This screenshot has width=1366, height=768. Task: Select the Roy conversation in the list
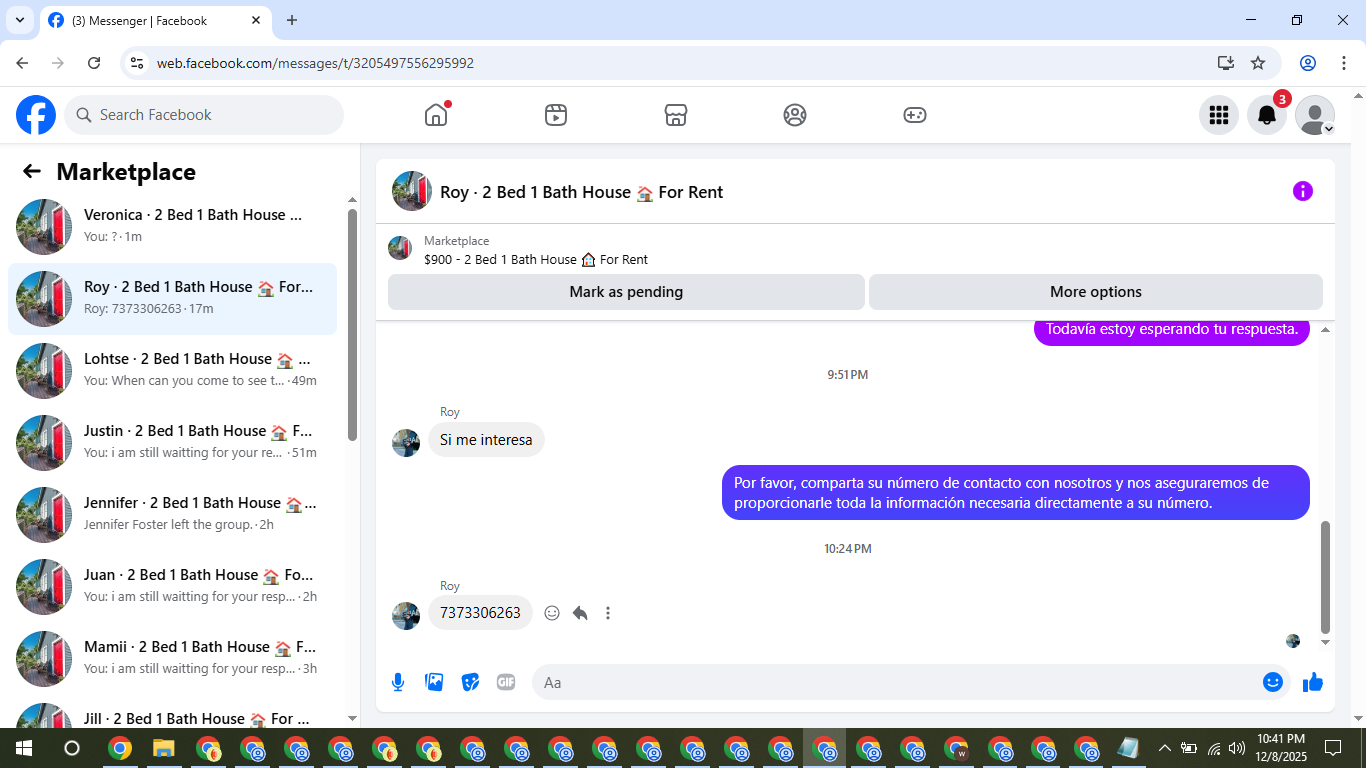[x=172, y=298]
